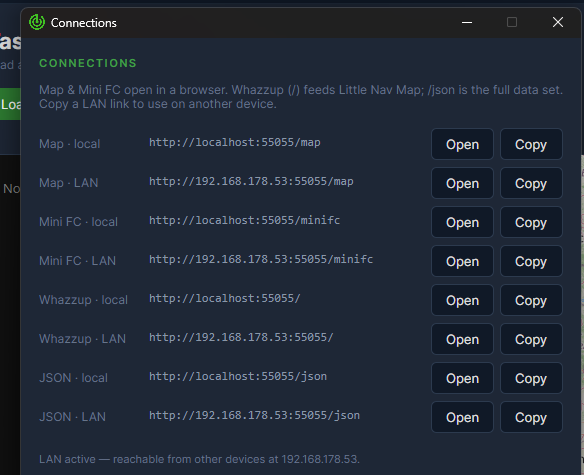Open the Map LAN link

pyautogui.click(x=462, y=183)
